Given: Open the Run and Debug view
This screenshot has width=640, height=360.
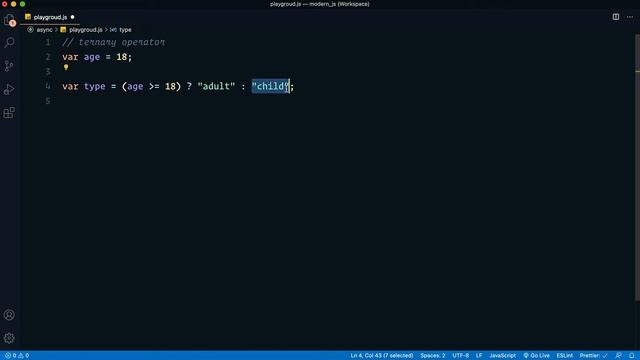Looking at the screenshot, I should click(x=9, y=89).
